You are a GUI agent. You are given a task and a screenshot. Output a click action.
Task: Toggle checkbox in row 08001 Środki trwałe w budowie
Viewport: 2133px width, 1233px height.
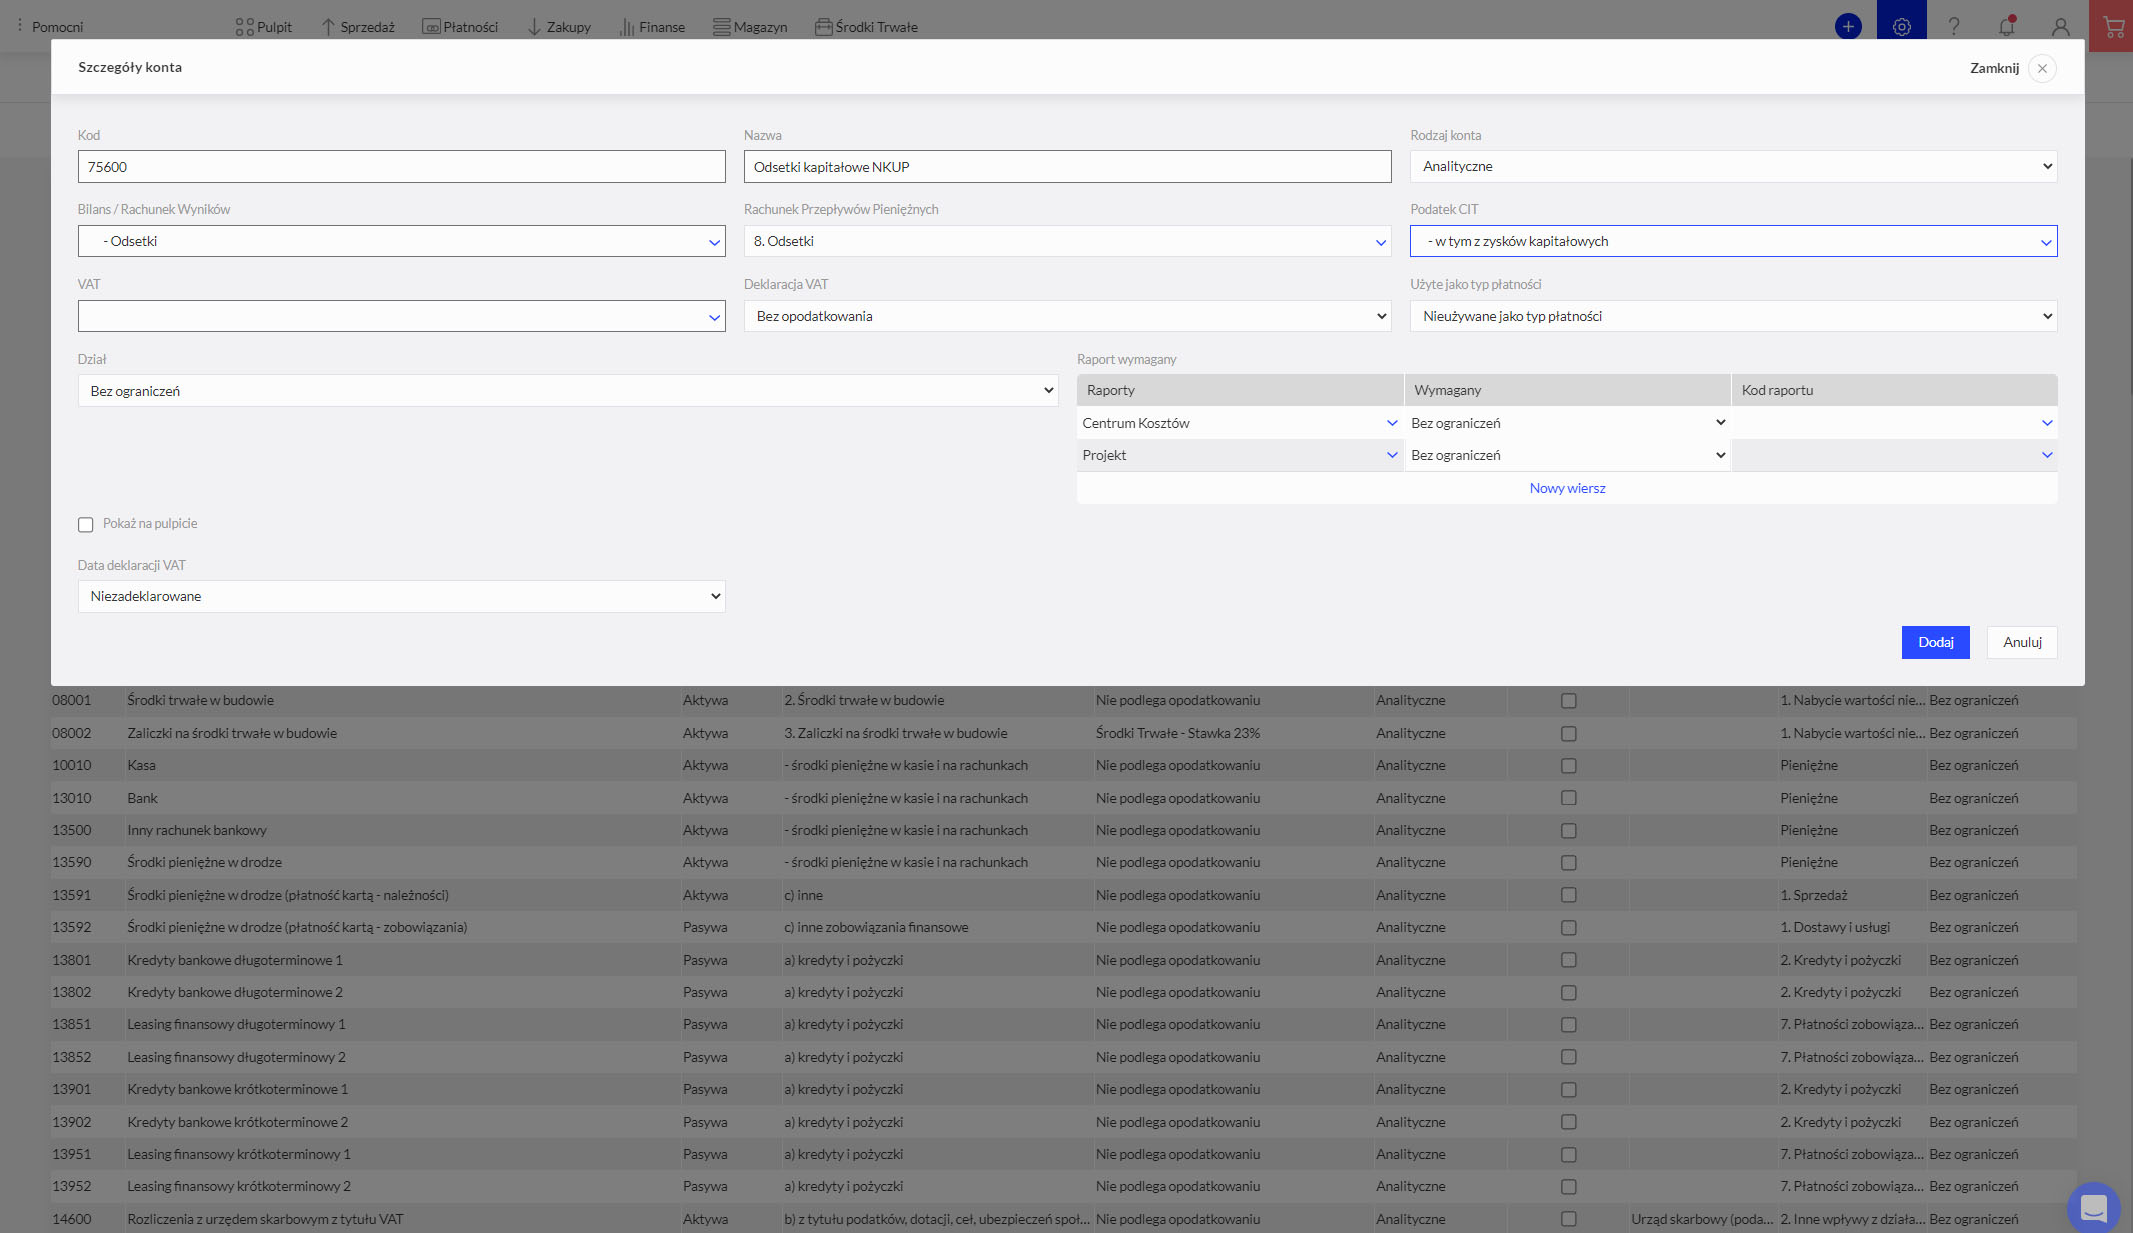[x=1568, y=701]
